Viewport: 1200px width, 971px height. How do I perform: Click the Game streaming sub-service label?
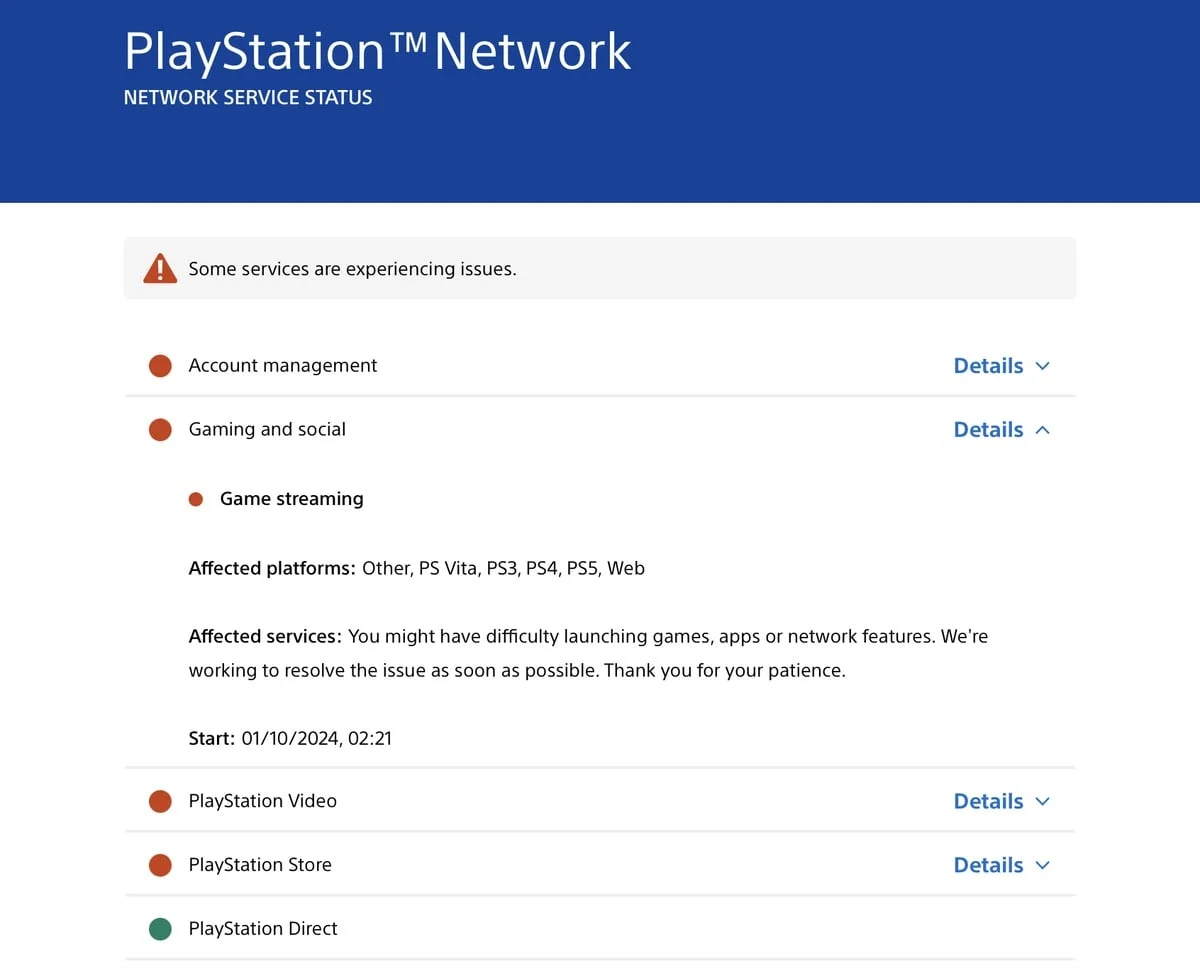[291, 498]
